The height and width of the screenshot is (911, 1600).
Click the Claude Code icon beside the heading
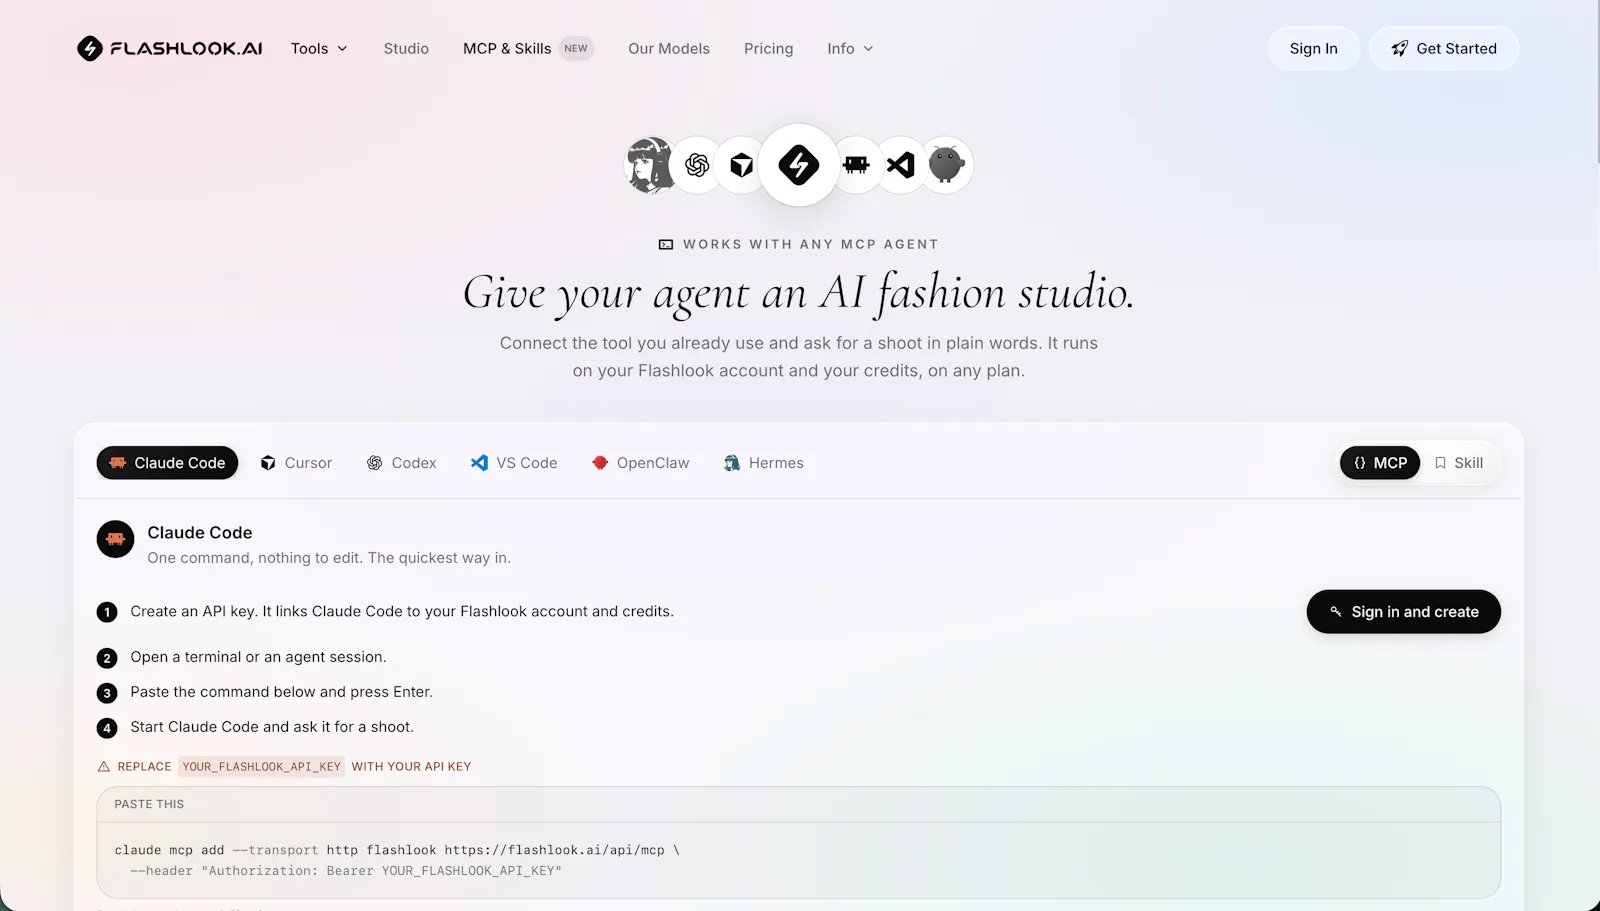coord(116,540)
